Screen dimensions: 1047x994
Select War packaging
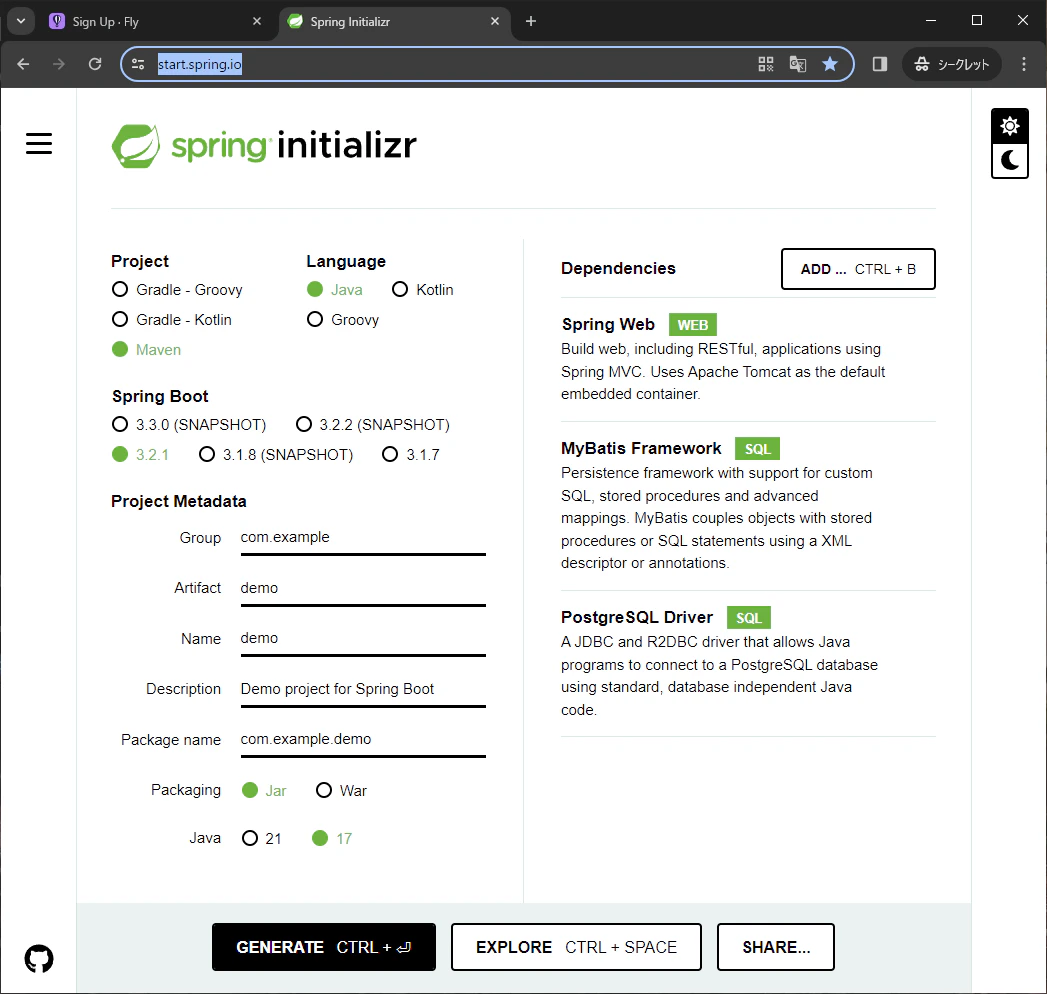(341, 790)
